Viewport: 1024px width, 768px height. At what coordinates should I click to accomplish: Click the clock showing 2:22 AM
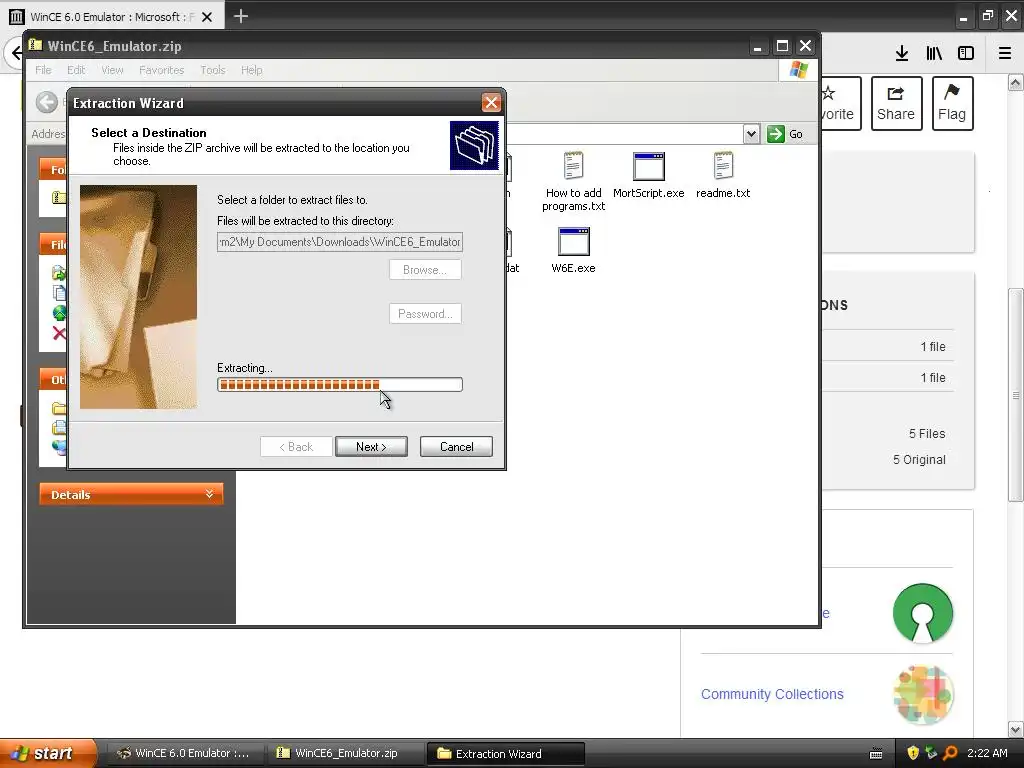[x=987, y=753]
